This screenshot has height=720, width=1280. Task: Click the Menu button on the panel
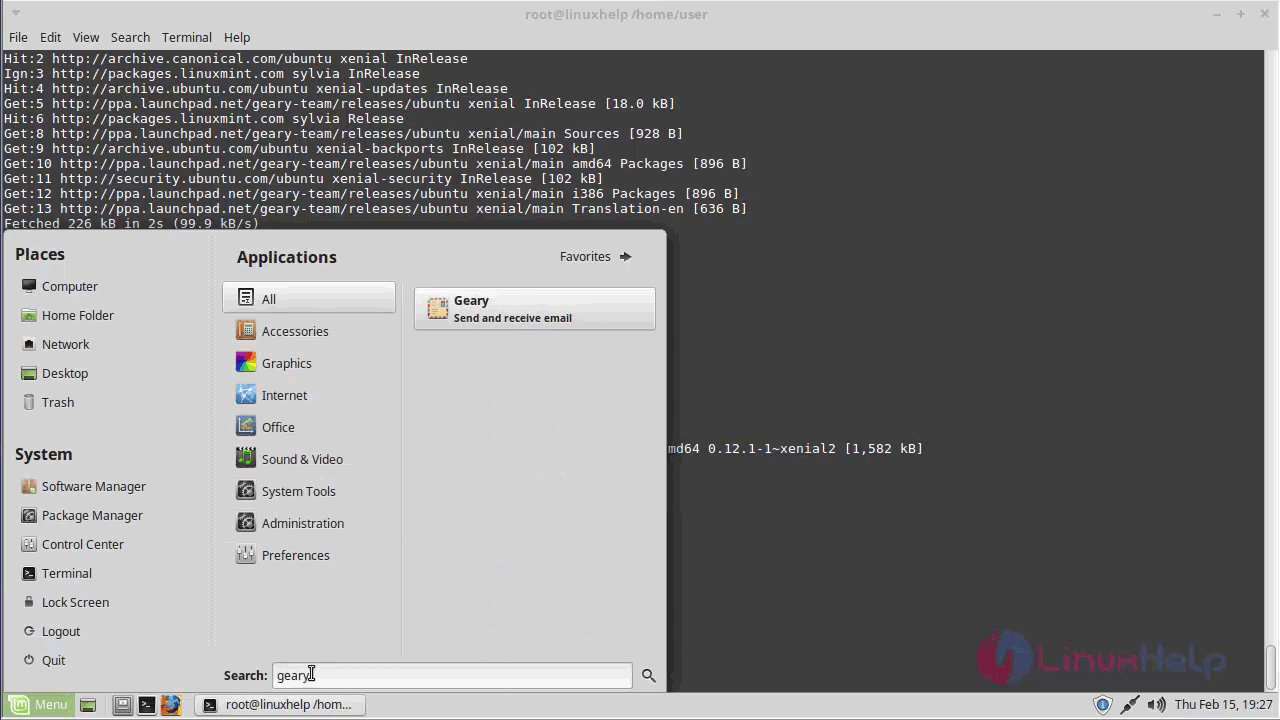(x=38, y=705)
